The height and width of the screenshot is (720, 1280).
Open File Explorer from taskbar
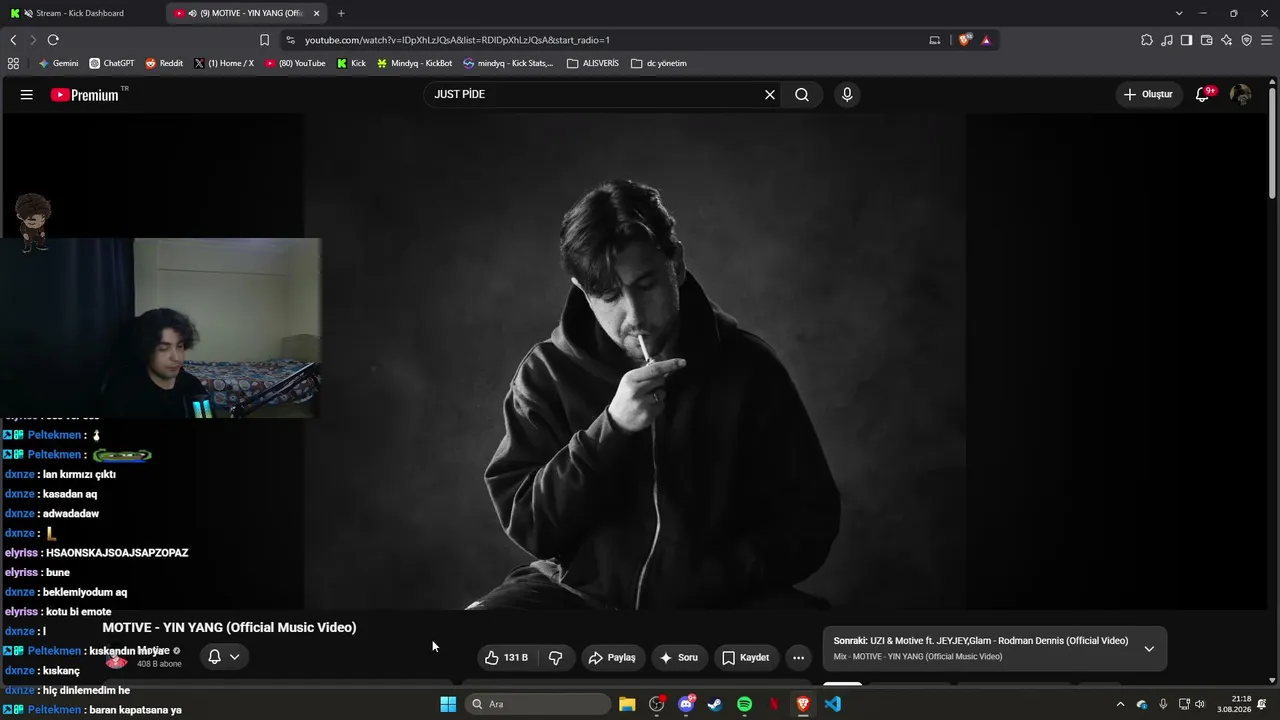[627, 704]
